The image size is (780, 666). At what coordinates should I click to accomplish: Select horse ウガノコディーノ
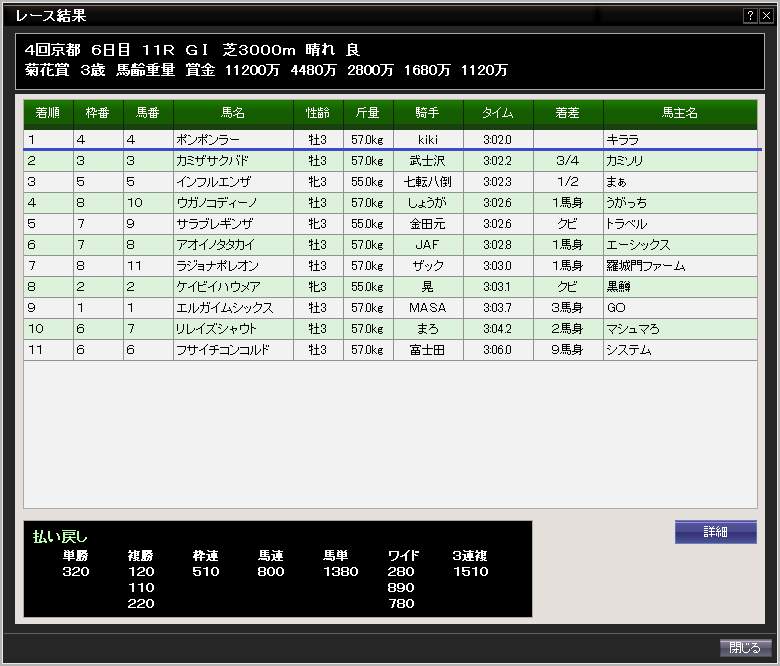[217, 203]
